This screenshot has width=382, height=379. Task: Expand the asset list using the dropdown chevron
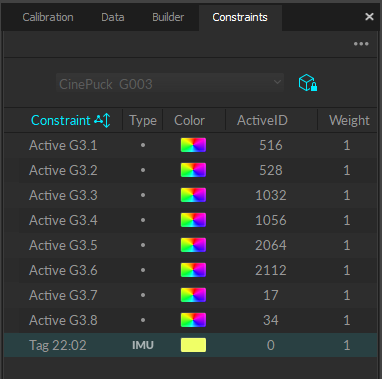pos(277,82)
